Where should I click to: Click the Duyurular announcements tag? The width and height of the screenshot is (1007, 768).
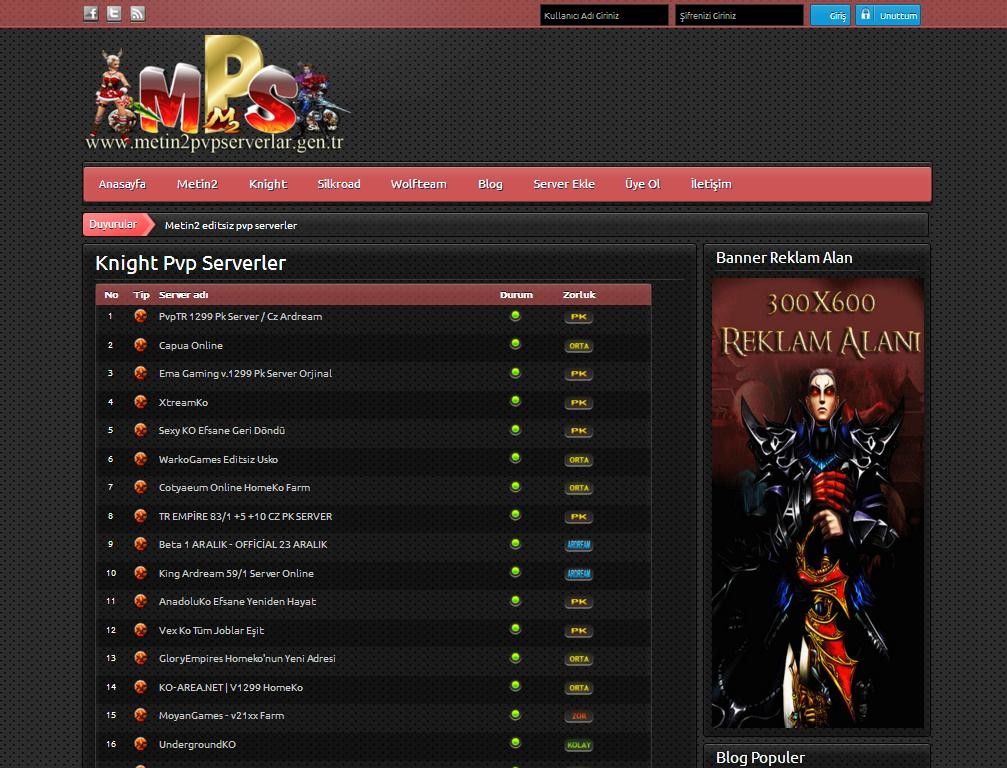coord(119,224)
